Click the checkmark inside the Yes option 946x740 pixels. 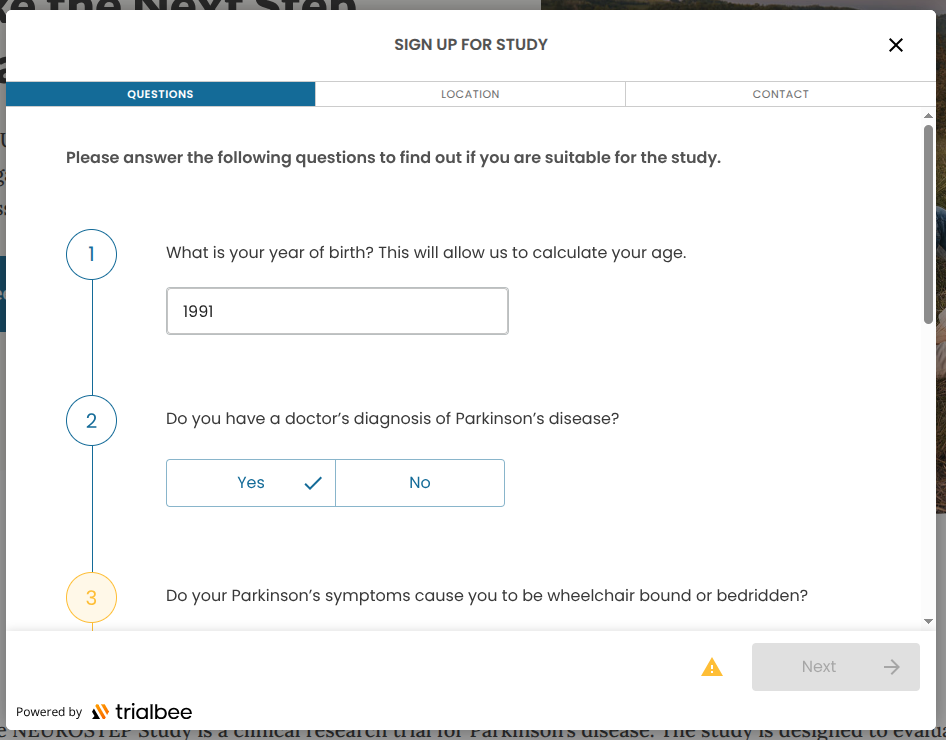[312, 482]
